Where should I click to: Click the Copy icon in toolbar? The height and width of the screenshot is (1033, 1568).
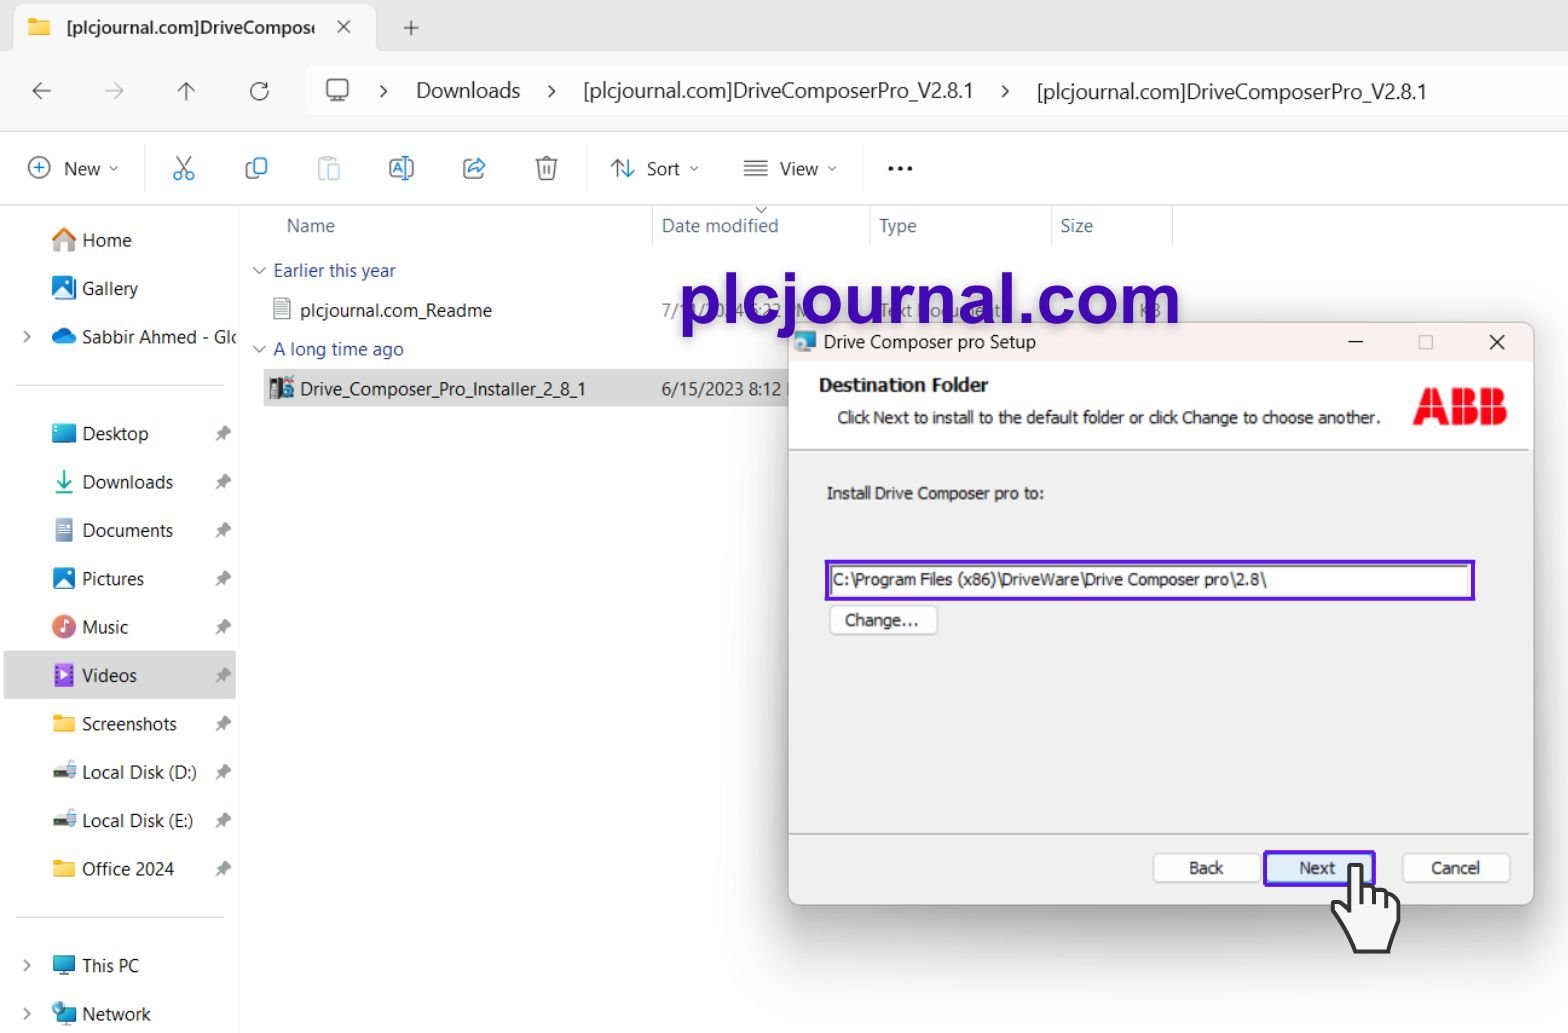coord(256,169)
